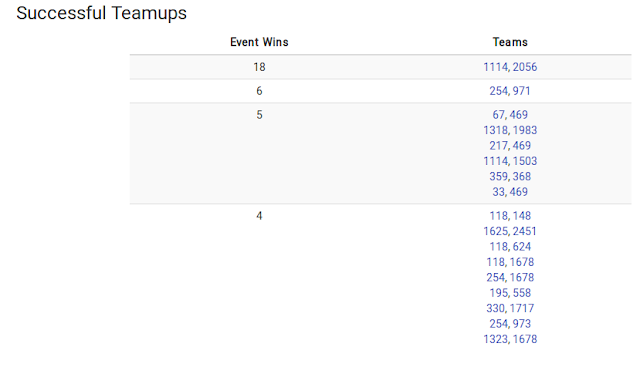
Task: Open team 971 link
Action: pos(522,91)
